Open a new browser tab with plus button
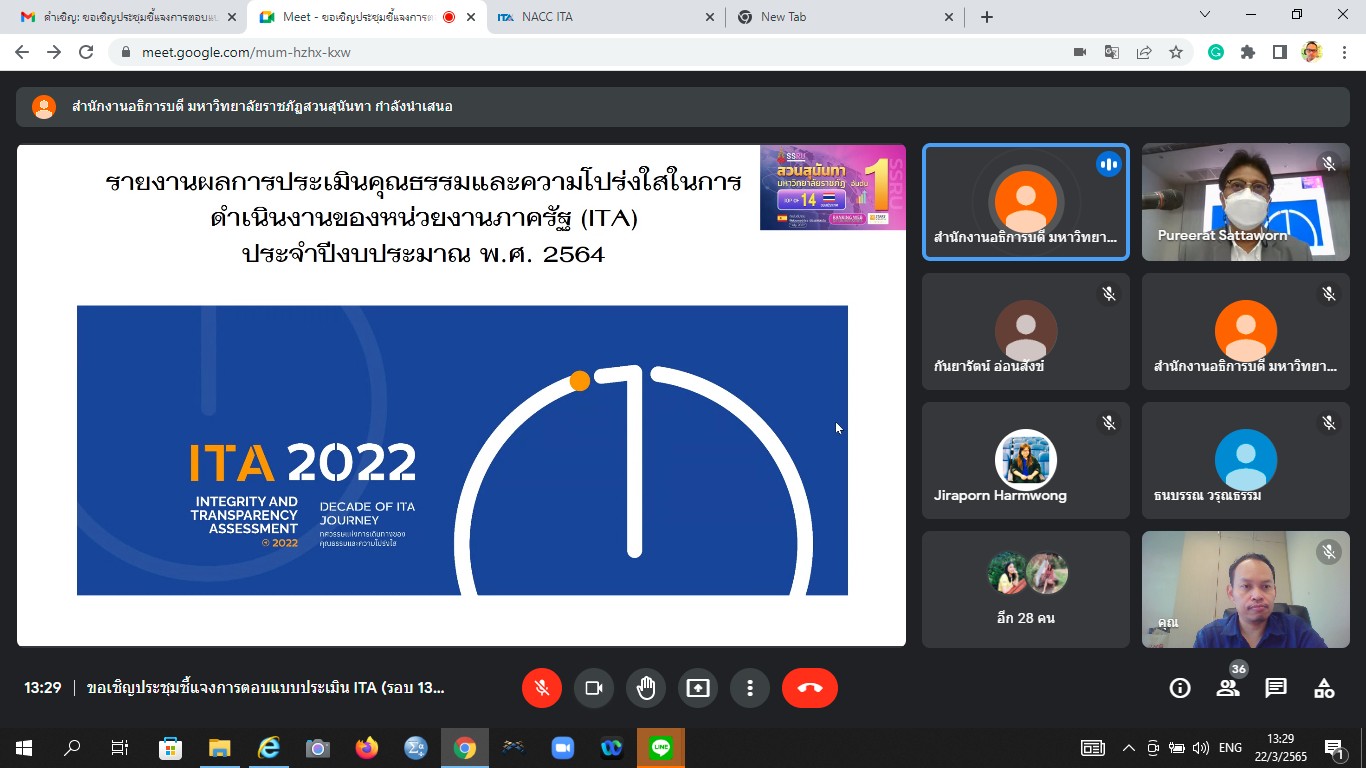This screenshot has height=768, width=1366. tap(987, 17)
